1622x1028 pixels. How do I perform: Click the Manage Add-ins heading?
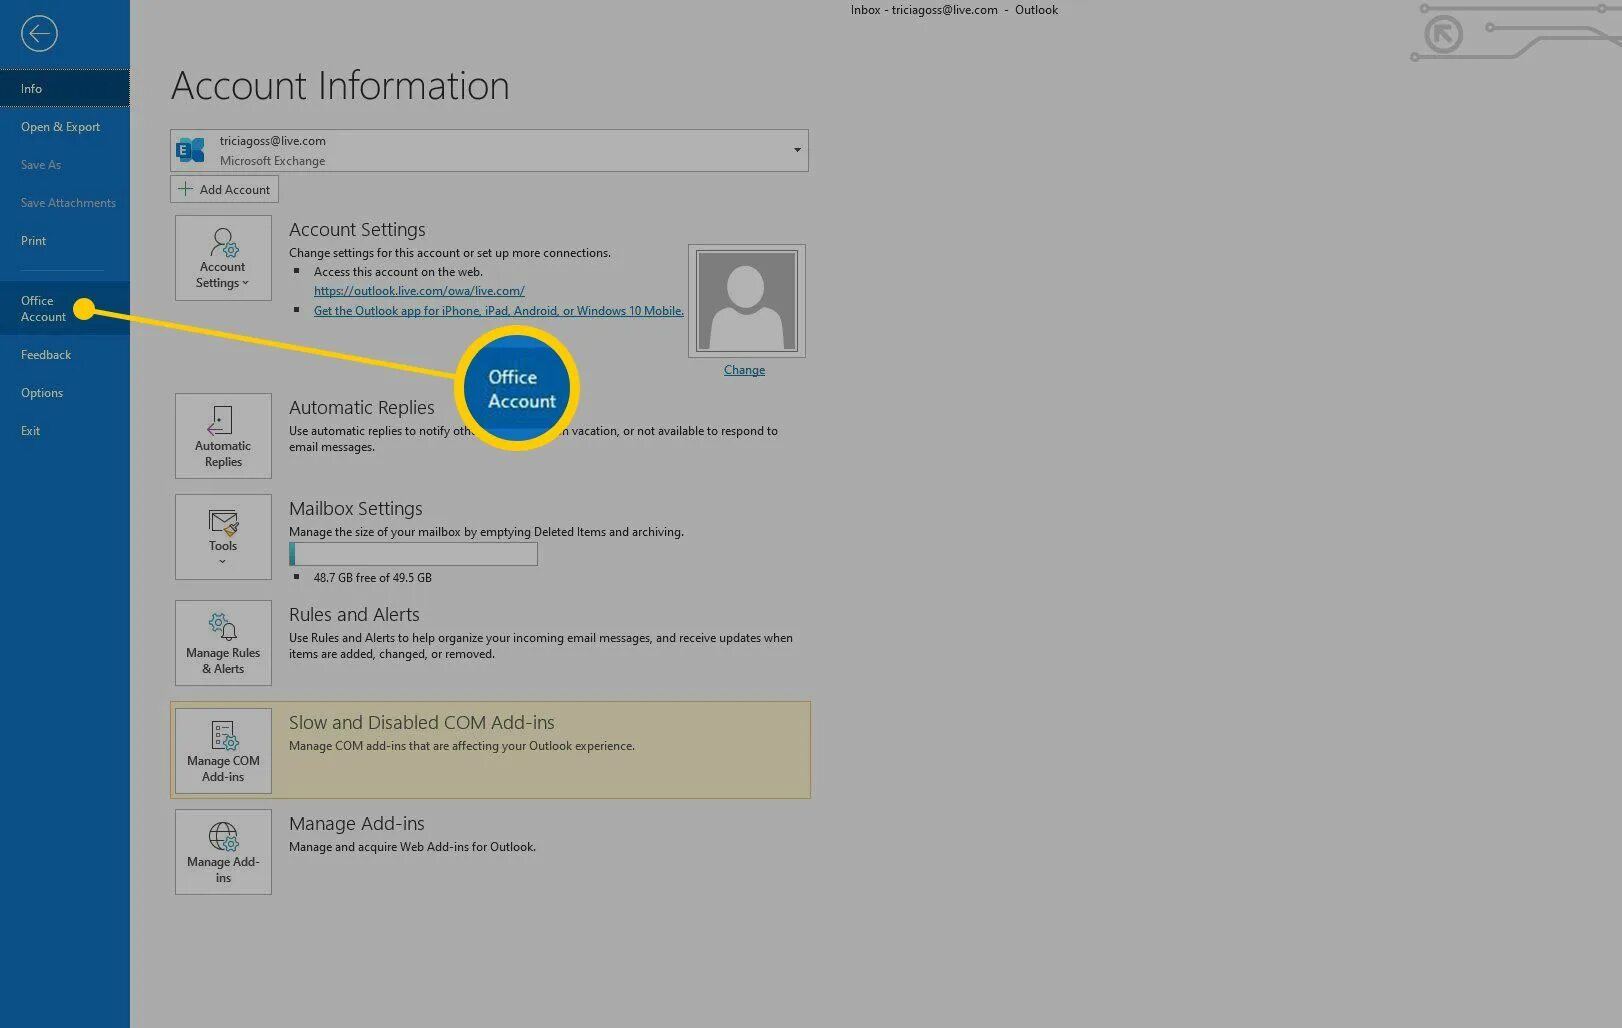pyautogui.click(x=356, y=823)
